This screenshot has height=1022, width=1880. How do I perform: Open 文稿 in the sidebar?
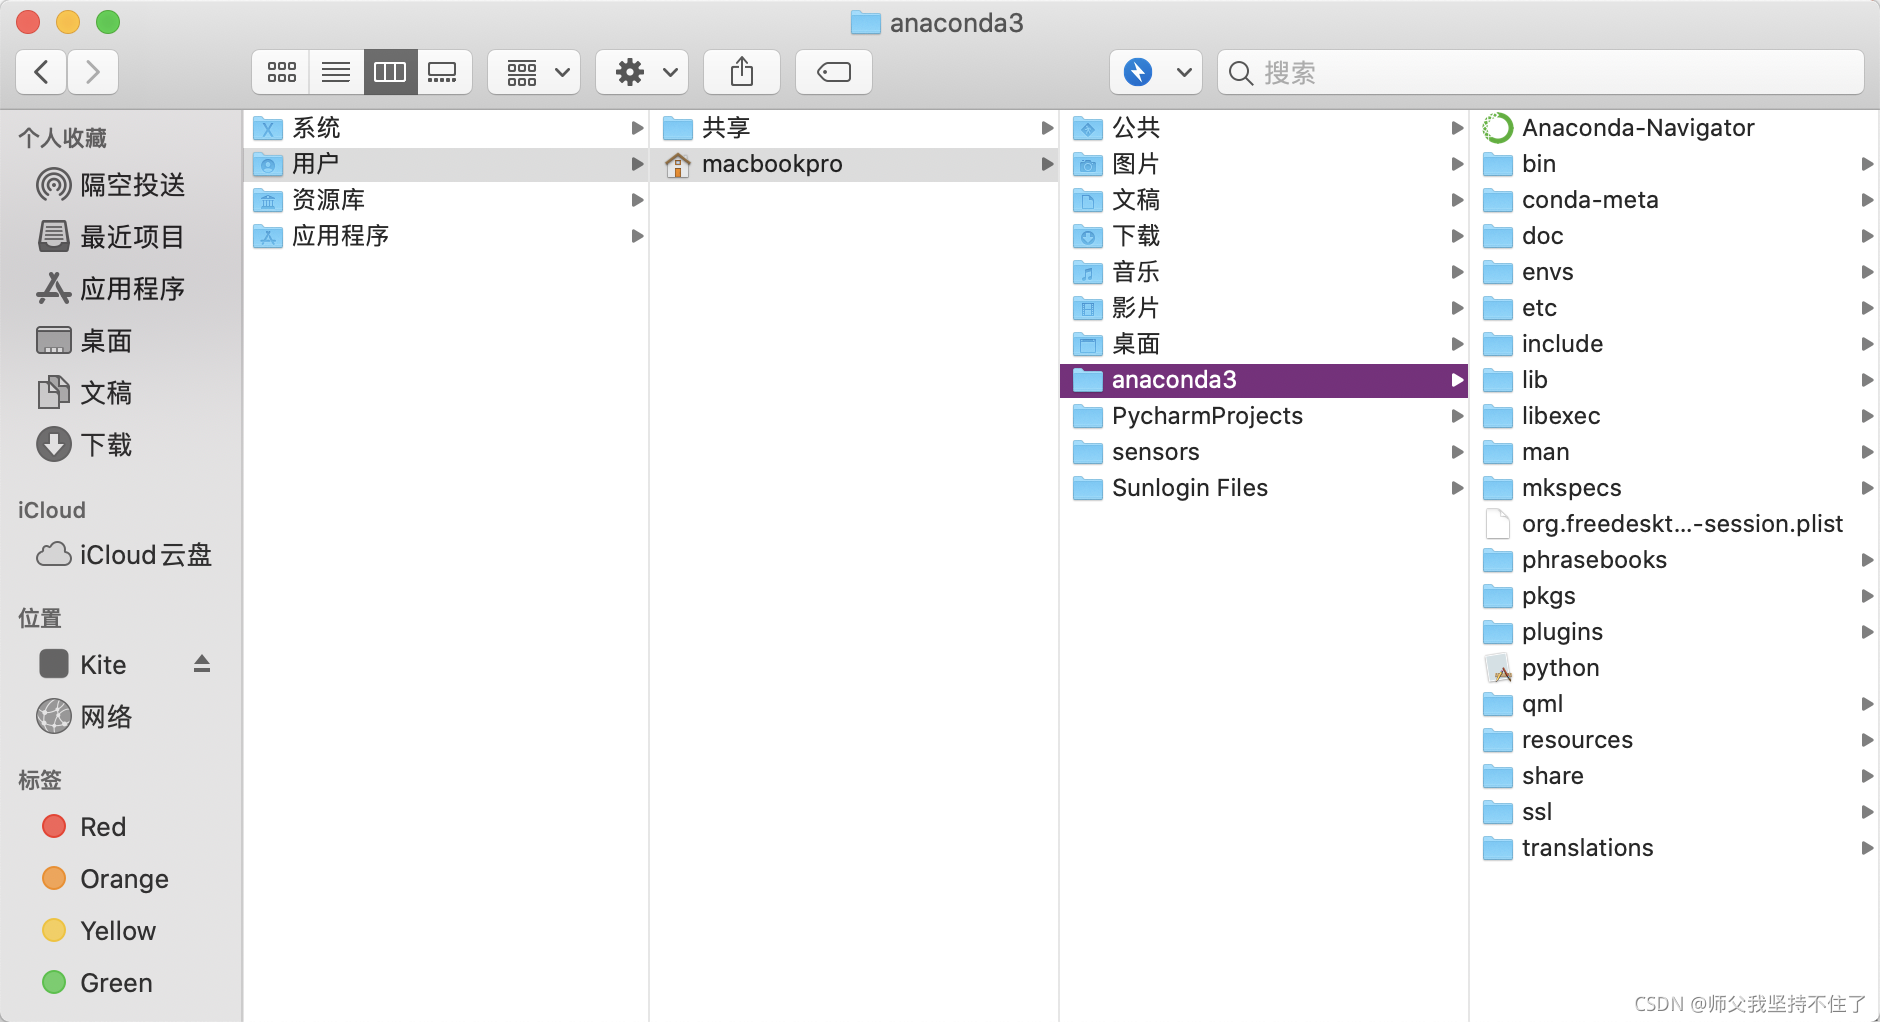[x=121, y=393]
